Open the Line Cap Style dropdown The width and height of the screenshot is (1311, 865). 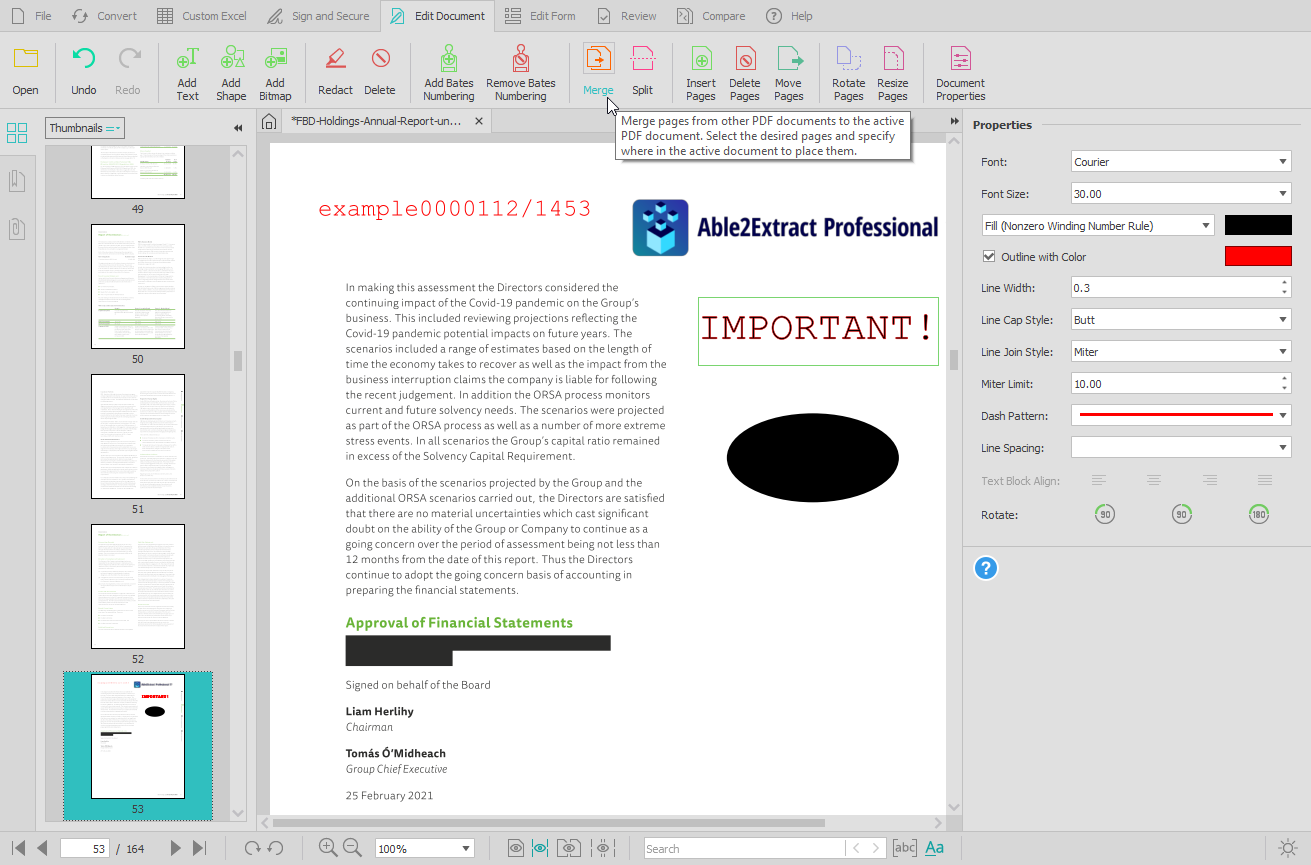pyautogui.click(x=1180, y=319)
